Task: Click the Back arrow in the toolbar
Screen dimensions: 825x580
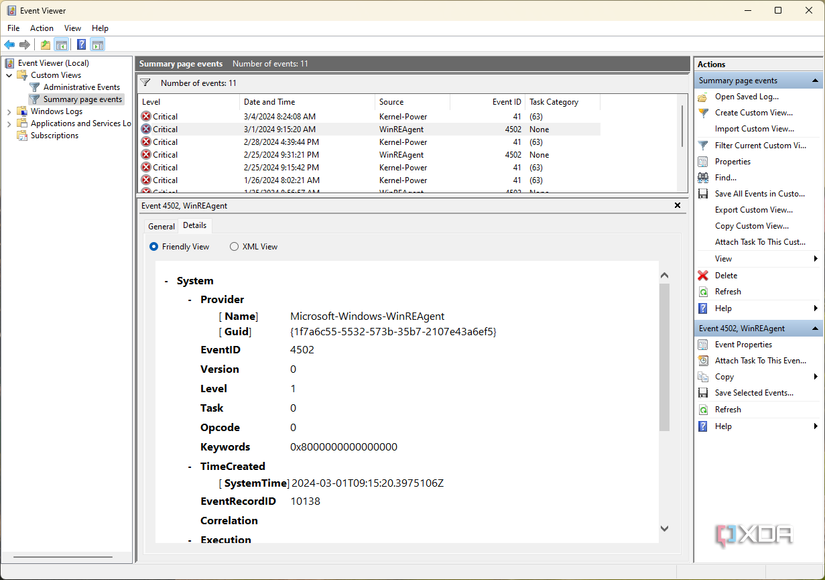Action: (10, 45)
